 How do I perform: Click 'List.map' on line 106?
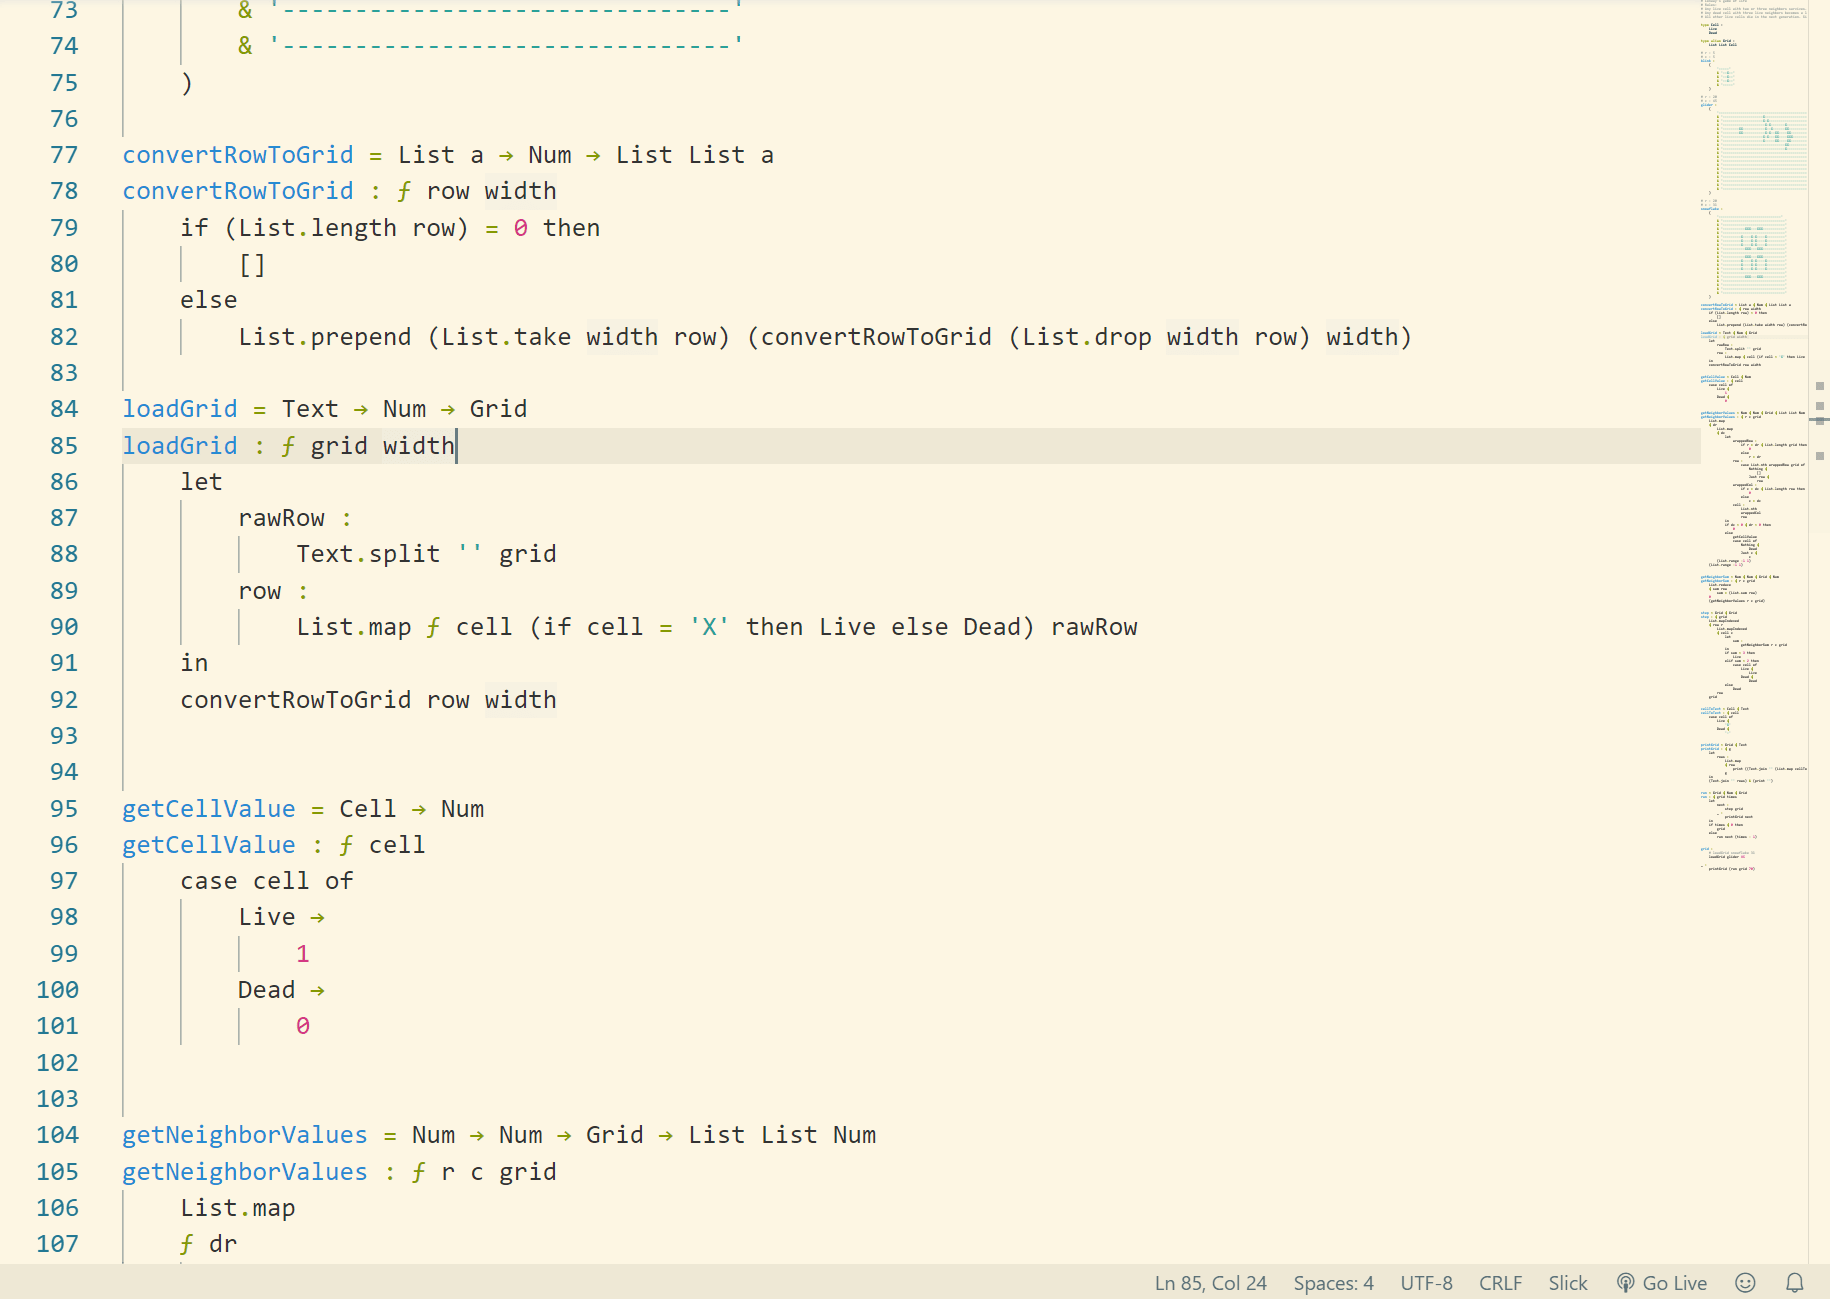pos(238,1208)
